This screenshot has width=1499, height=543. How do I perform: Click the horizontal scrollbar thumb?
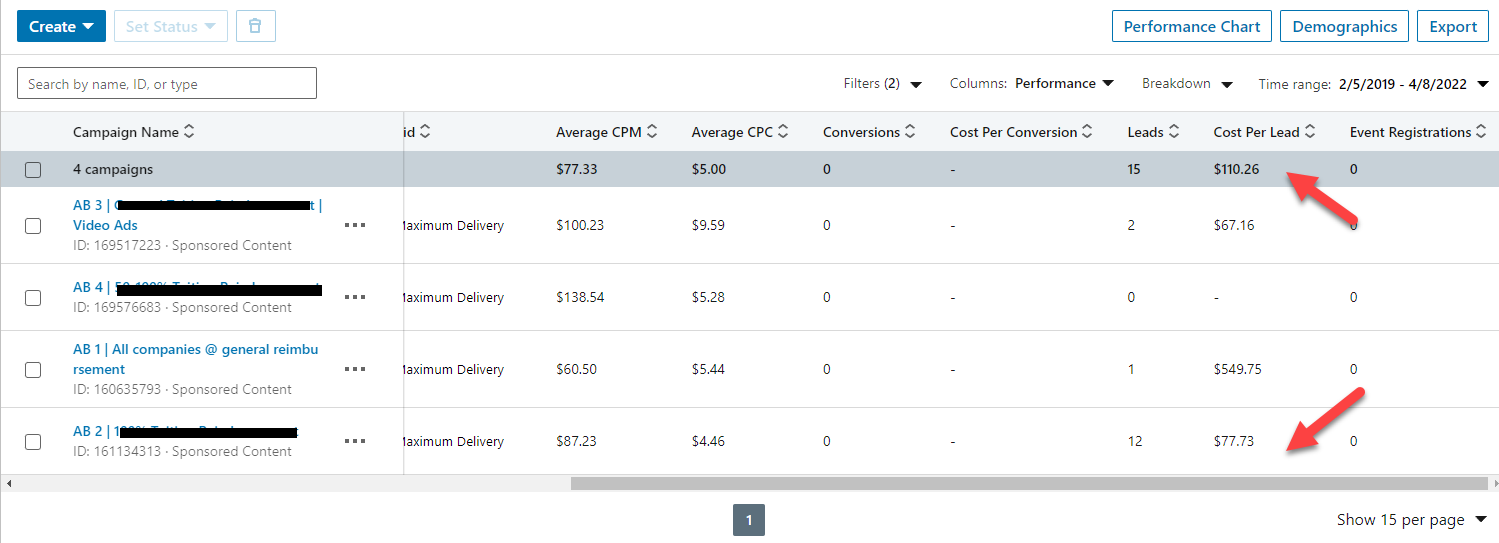[x=1029, y=483]
